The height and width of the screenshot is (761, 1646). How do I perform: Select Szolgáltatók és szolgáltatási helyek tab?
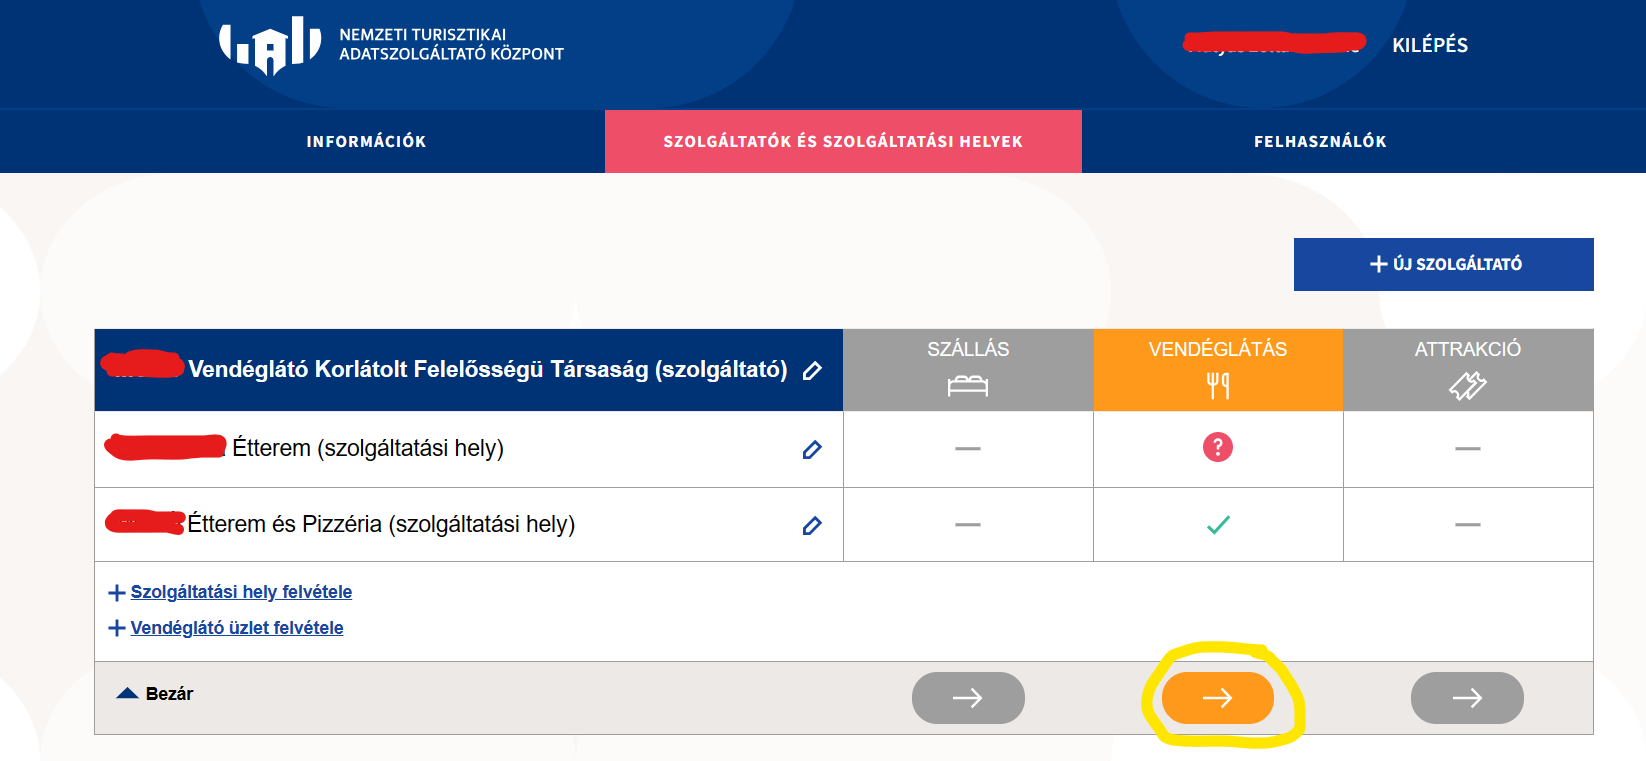click(843, 141)
